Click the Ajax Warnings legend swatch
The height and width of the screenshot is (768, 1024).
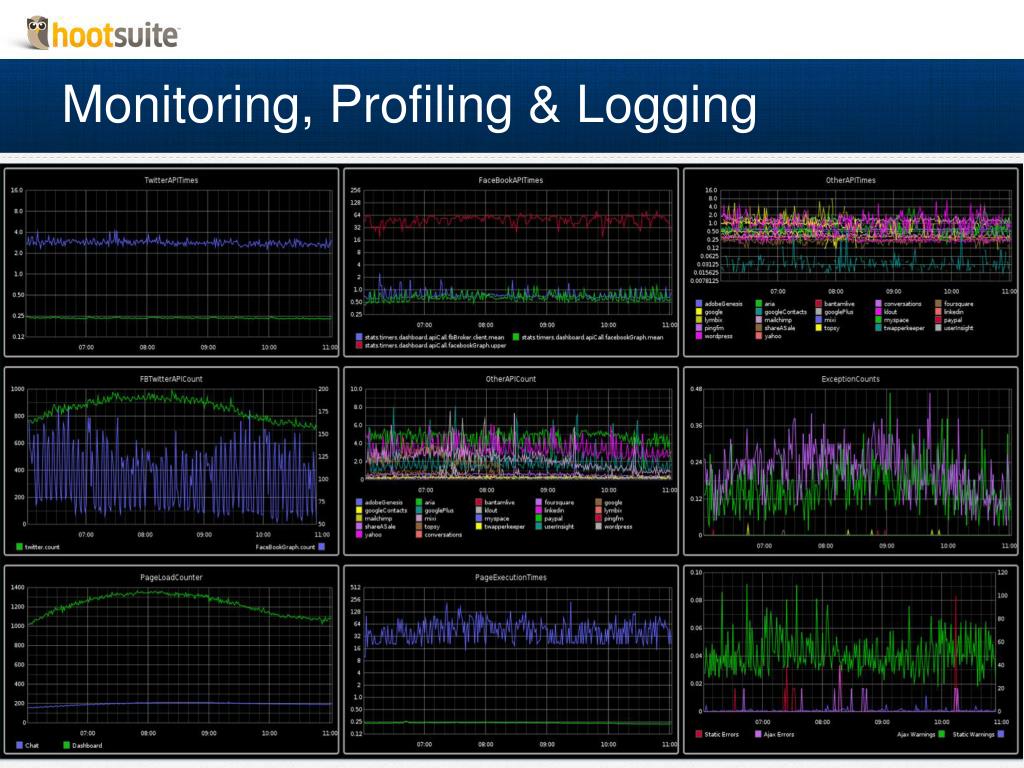[x=941, y=734]
